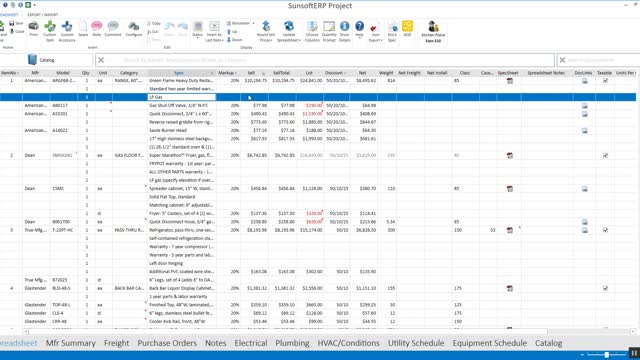The height and width of the screenshot is (360, 640).
Task: Click the Cut button
Action: pyautogui.click(x=153, y=32)
